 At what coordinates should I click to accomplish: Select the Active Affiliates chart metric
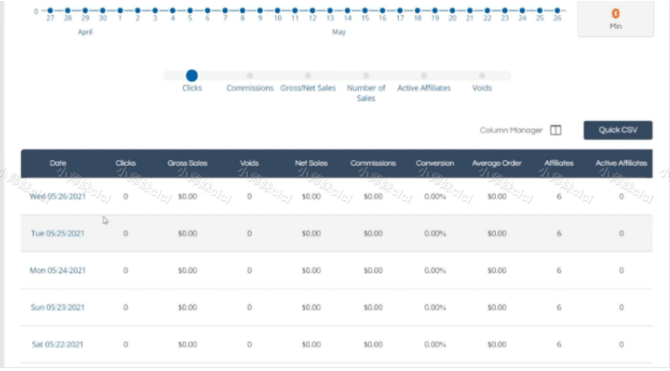[x=424, y=76]
